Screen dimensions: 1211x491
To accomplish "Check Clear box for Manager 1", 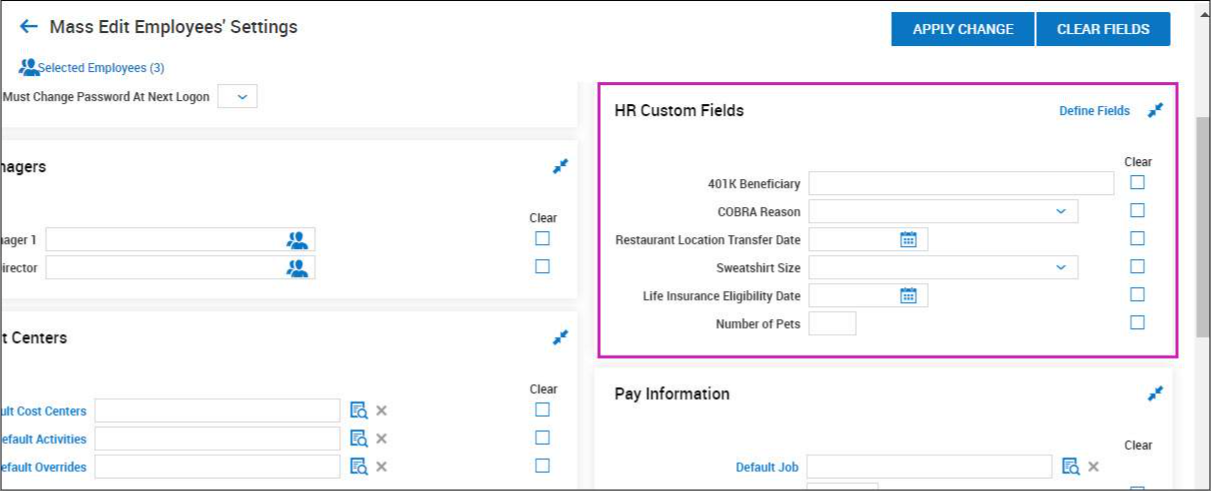I will [542, 238].
